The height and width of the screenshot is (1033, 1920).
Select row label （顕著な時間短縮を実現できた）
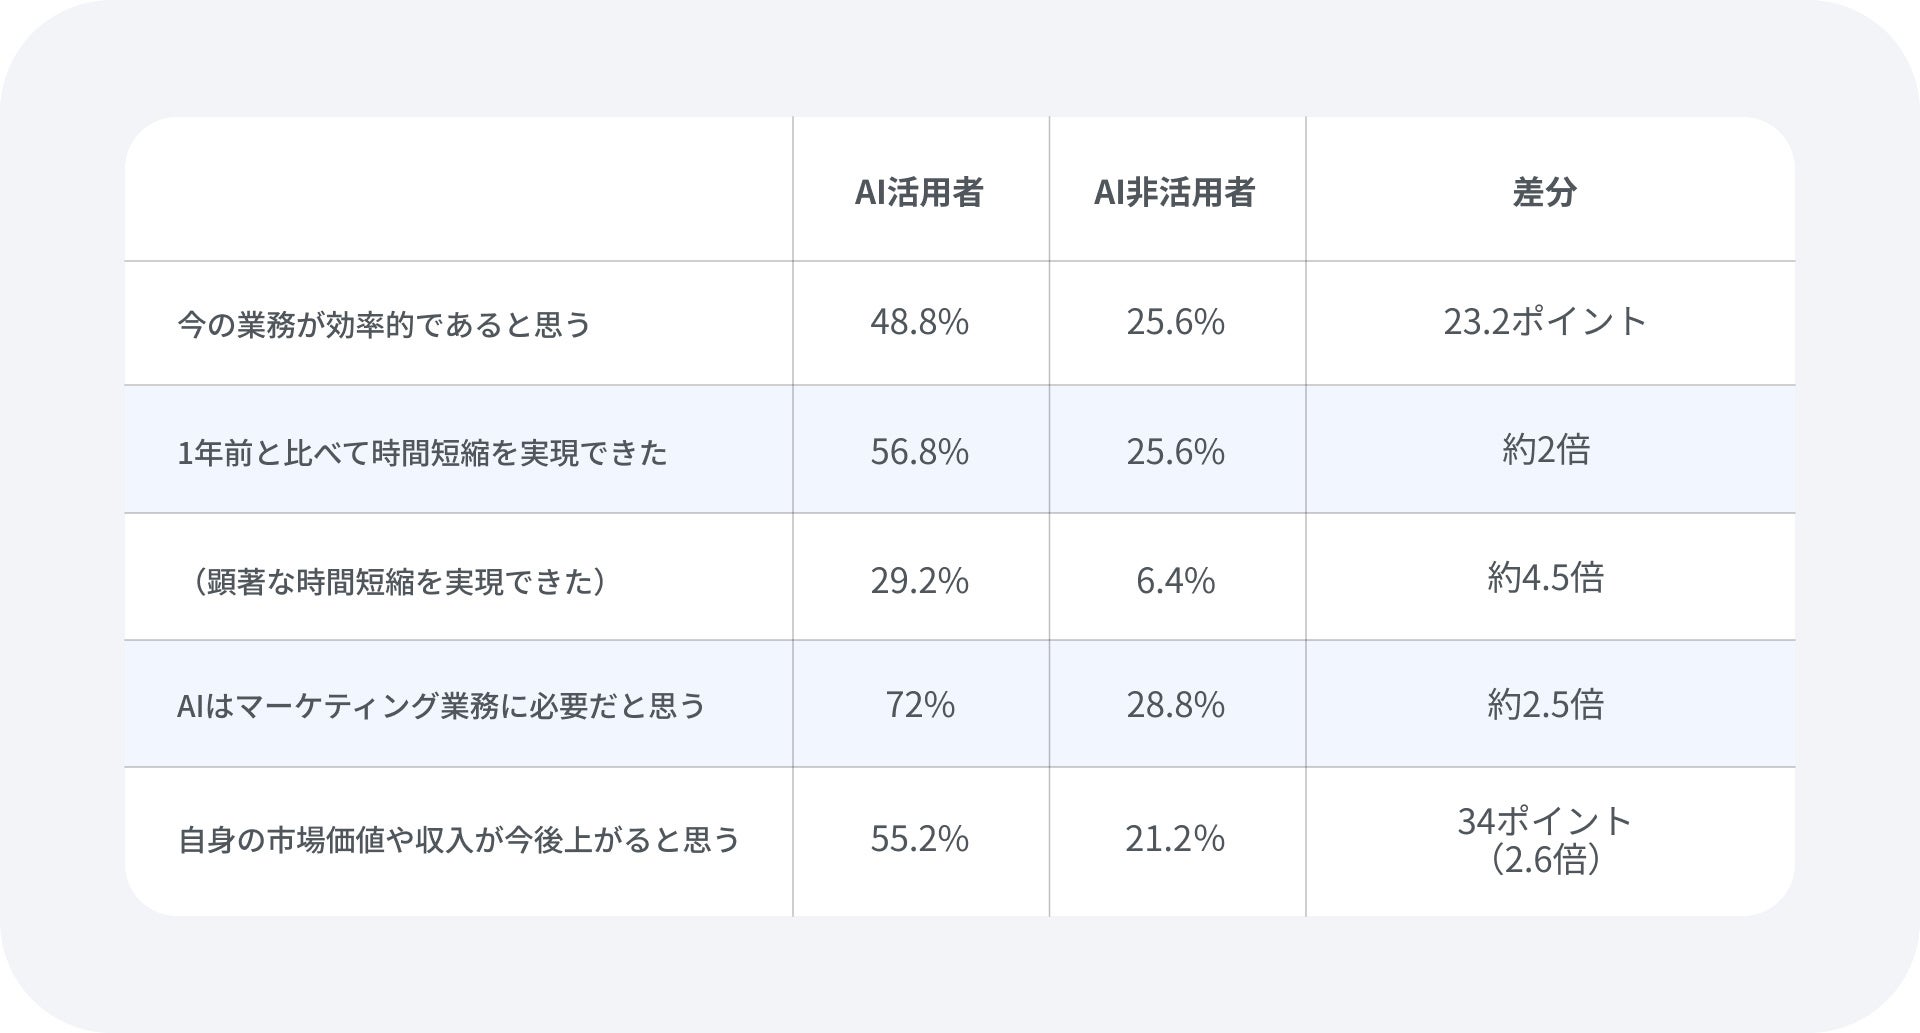pos(392,581)
